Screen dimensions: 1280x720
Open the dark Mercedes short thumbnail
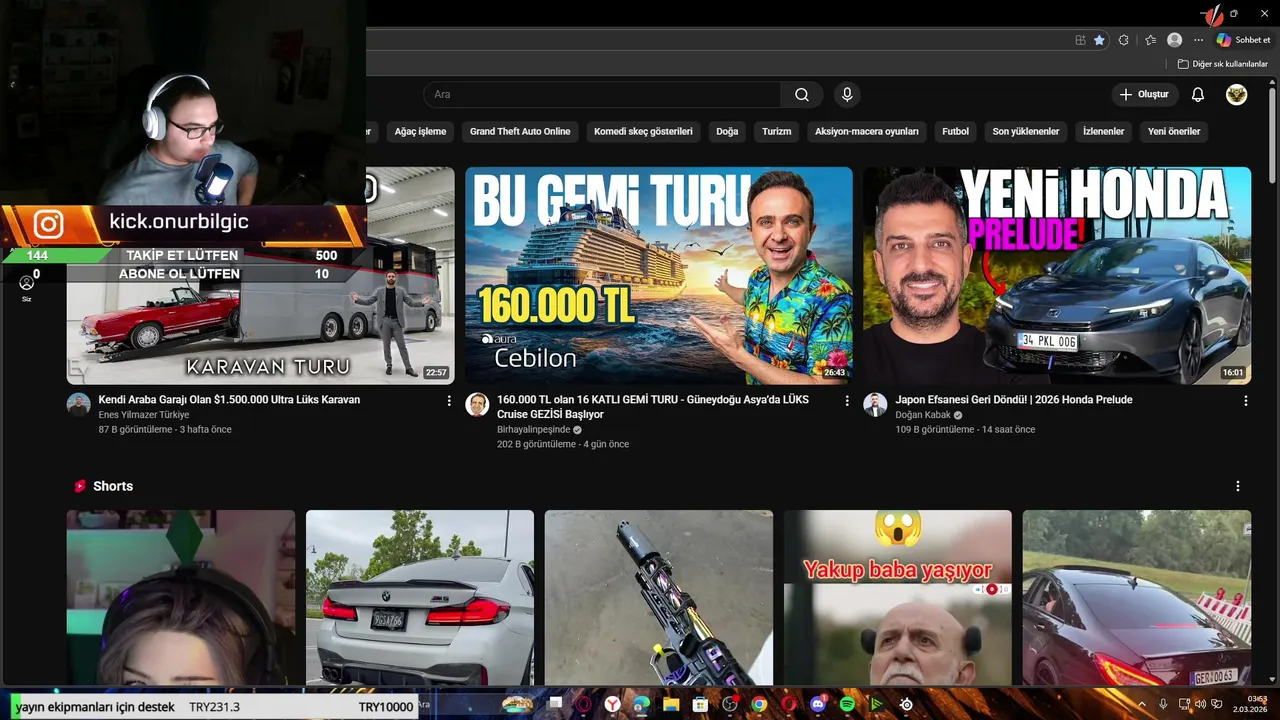click(1137, 598)
